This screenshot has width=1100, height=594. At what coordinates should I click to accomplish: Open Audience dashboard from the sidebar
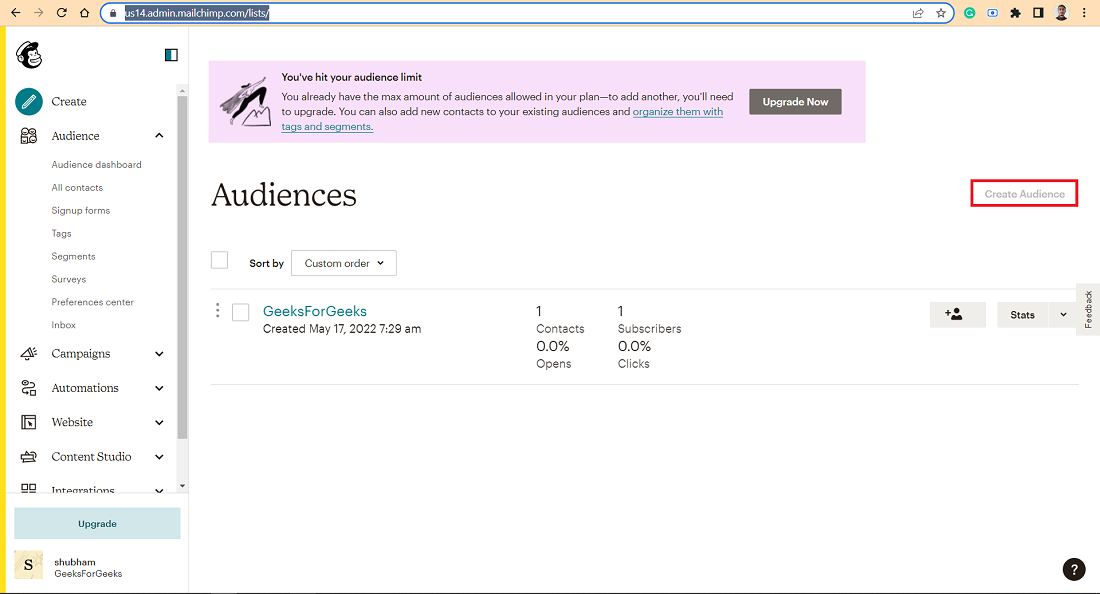click(96, 165)
